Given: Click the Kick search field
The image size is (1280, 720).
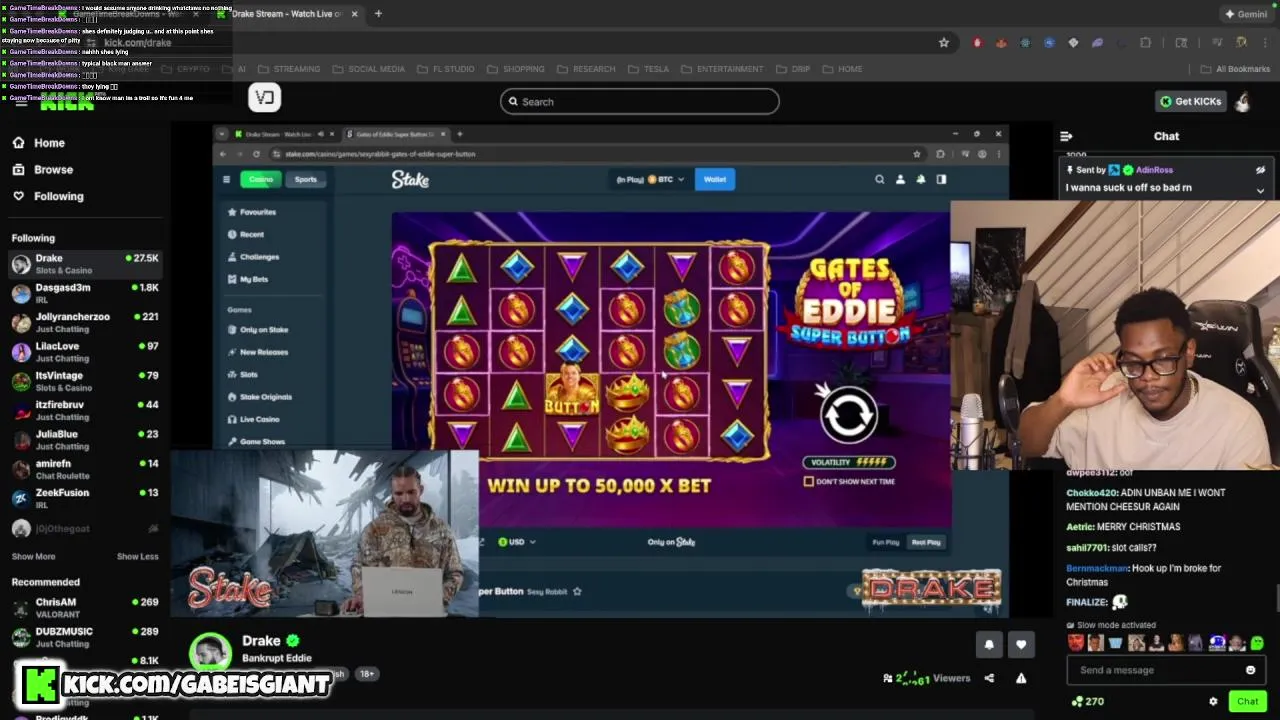Looking at the screenshot, I should tap(640, 101).
